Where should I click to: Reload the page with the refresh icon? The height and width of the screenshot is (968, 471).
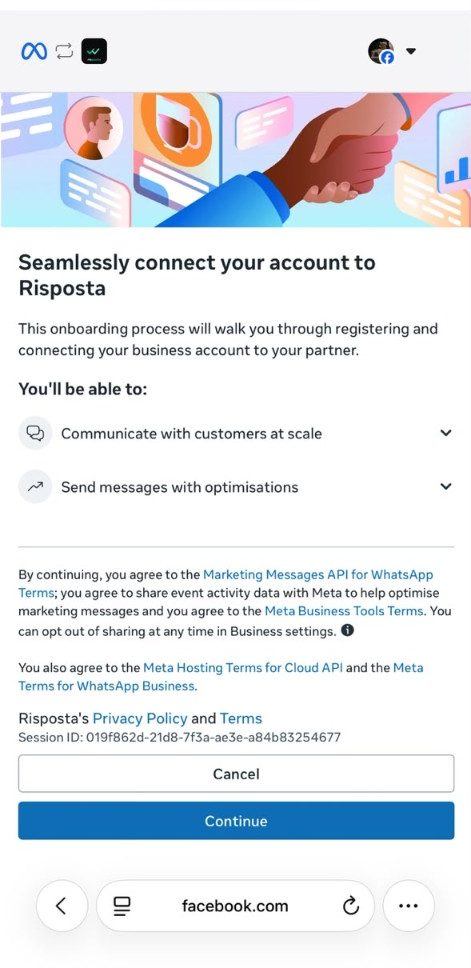coord(350,906)
